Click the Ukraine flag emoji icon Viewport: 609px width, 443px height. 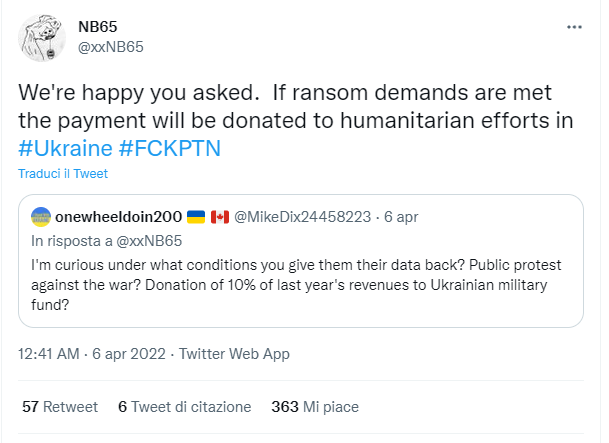197,217
